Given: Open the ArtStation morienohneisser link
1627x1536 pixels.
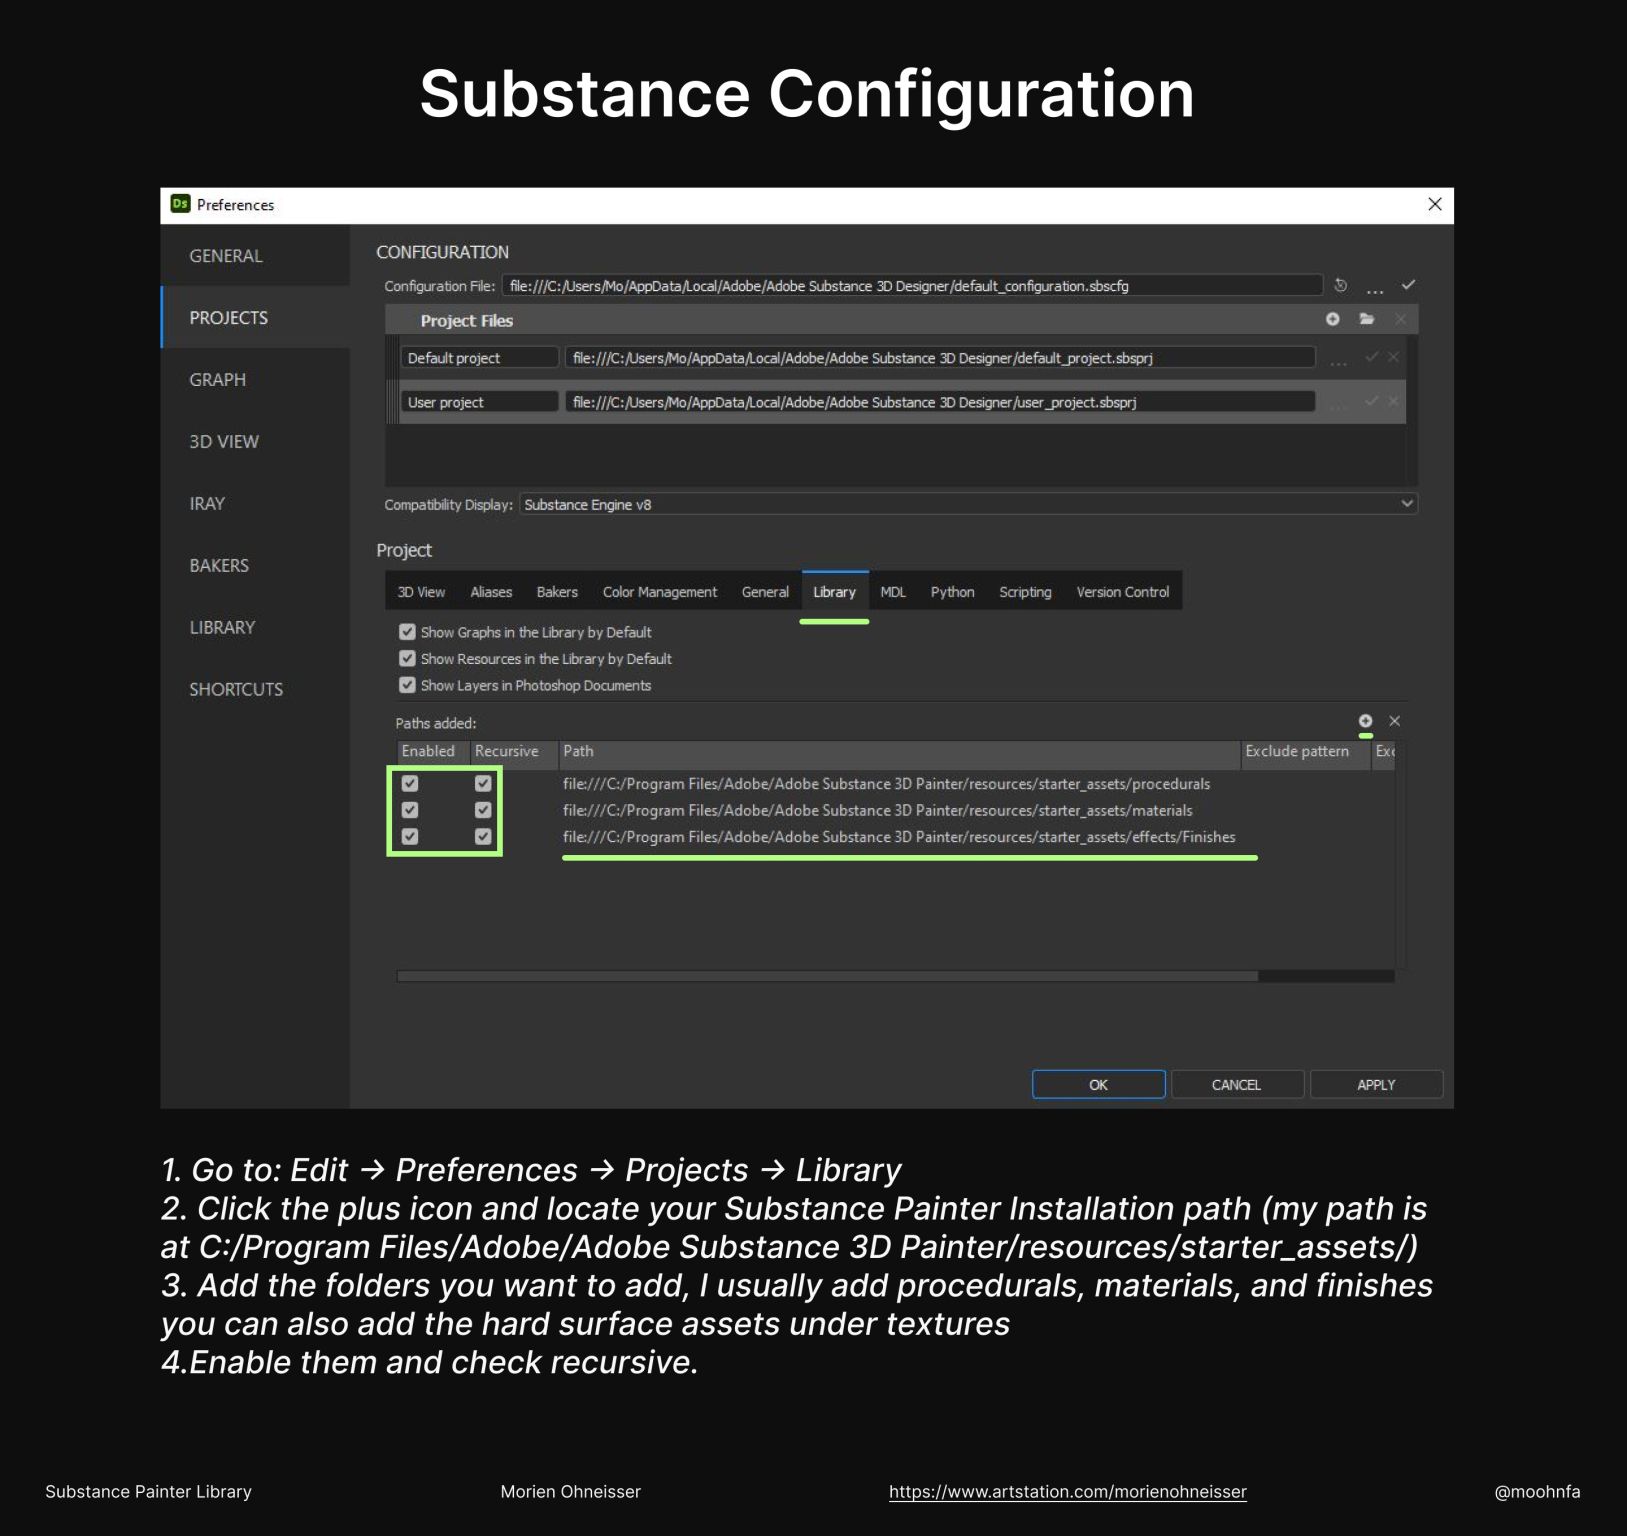Looking at the screenshot, I should pyautogui.click(x=1067, y=1492).
